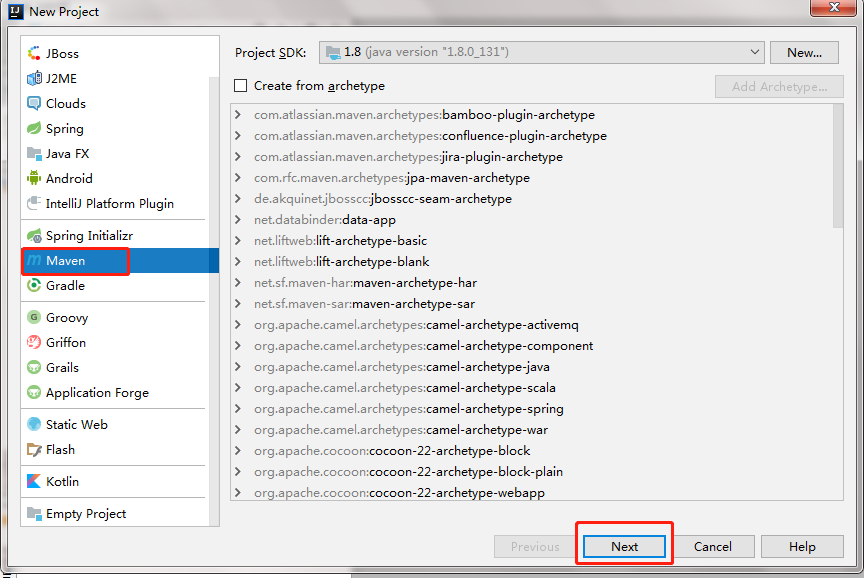Open Help from the dialog

click(x=802, y=547)
